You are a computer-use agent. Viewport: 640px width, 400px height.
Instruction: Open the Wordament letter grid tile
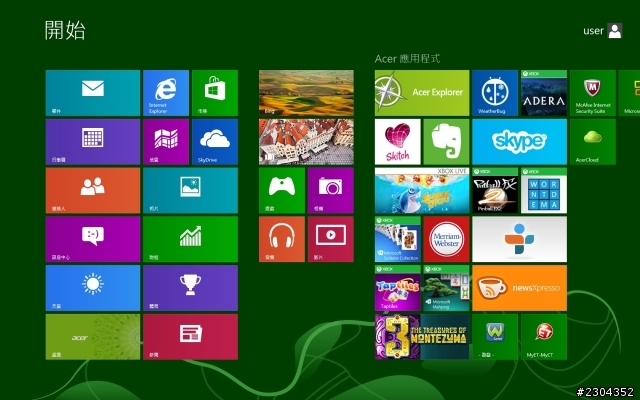tap(544, 190)
